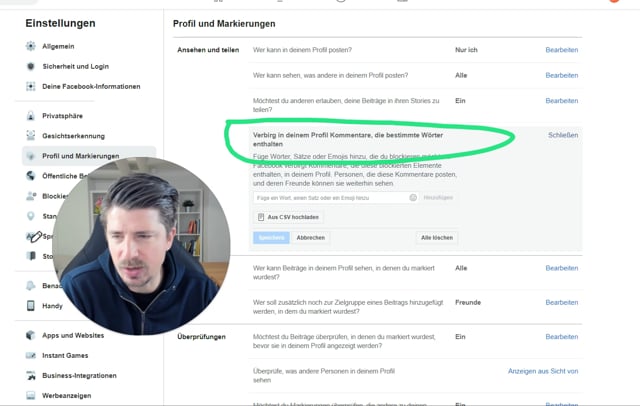The height and width of the screenshot is (406, 640).
Task: Open Allgemein settings section
Action: pos(58,46)
